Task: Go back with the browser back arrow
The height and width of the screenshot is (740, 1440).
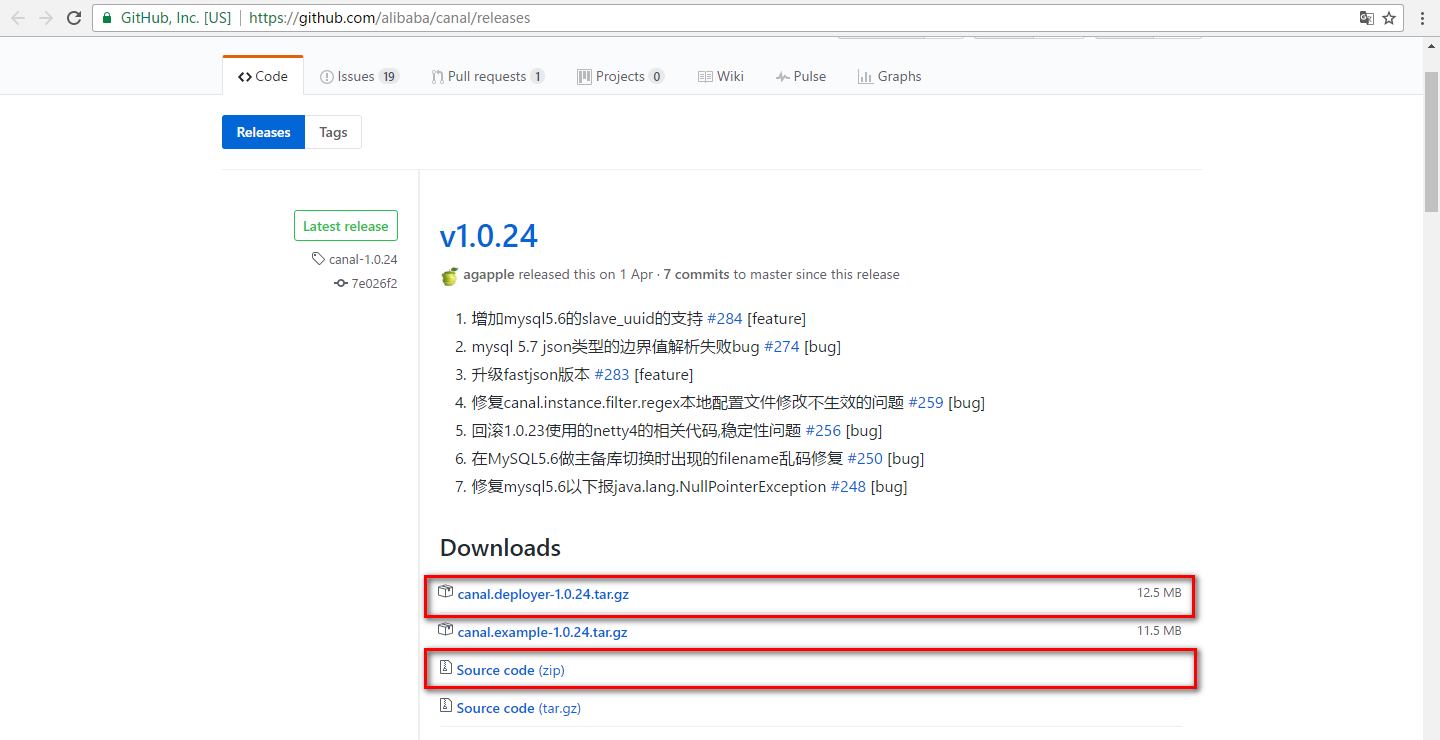Action: tap(18, 18)
